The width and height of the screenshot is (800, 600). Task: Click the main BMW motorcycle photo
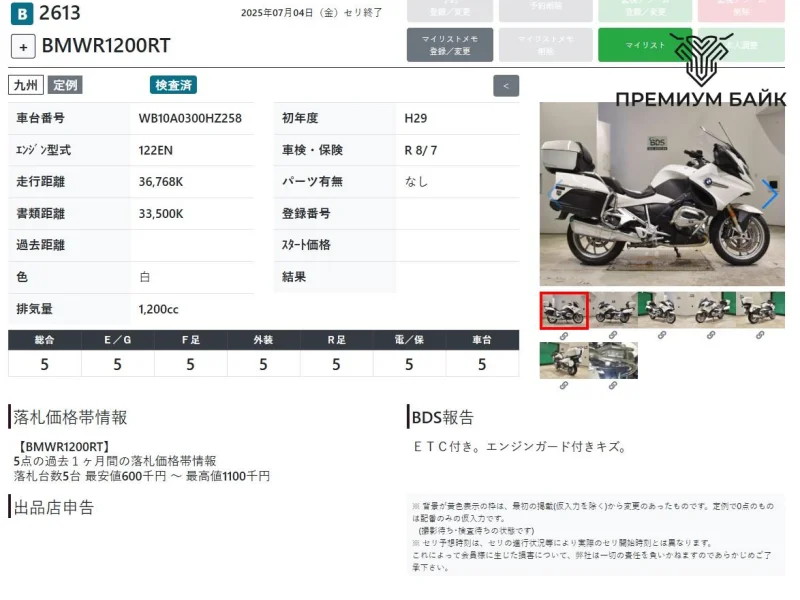pos(660,195)
